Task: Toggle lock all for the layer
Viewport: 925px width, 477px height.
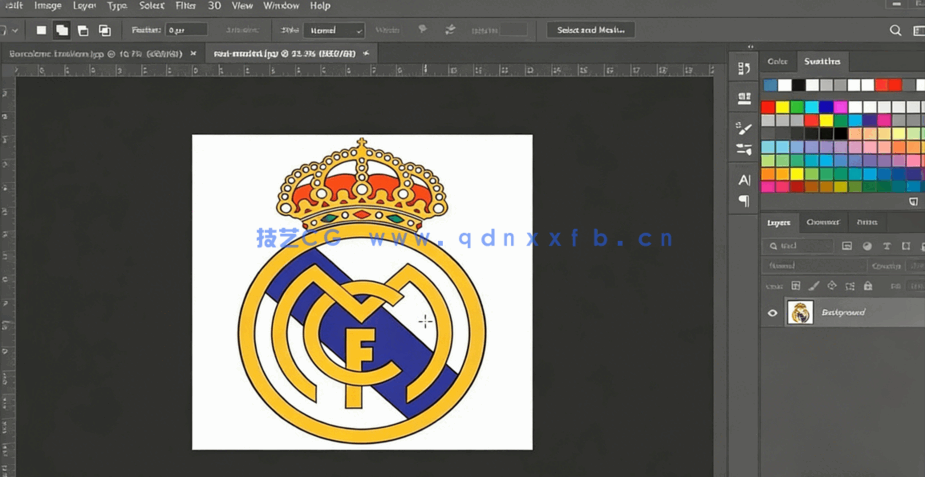Action: point(868,286)
